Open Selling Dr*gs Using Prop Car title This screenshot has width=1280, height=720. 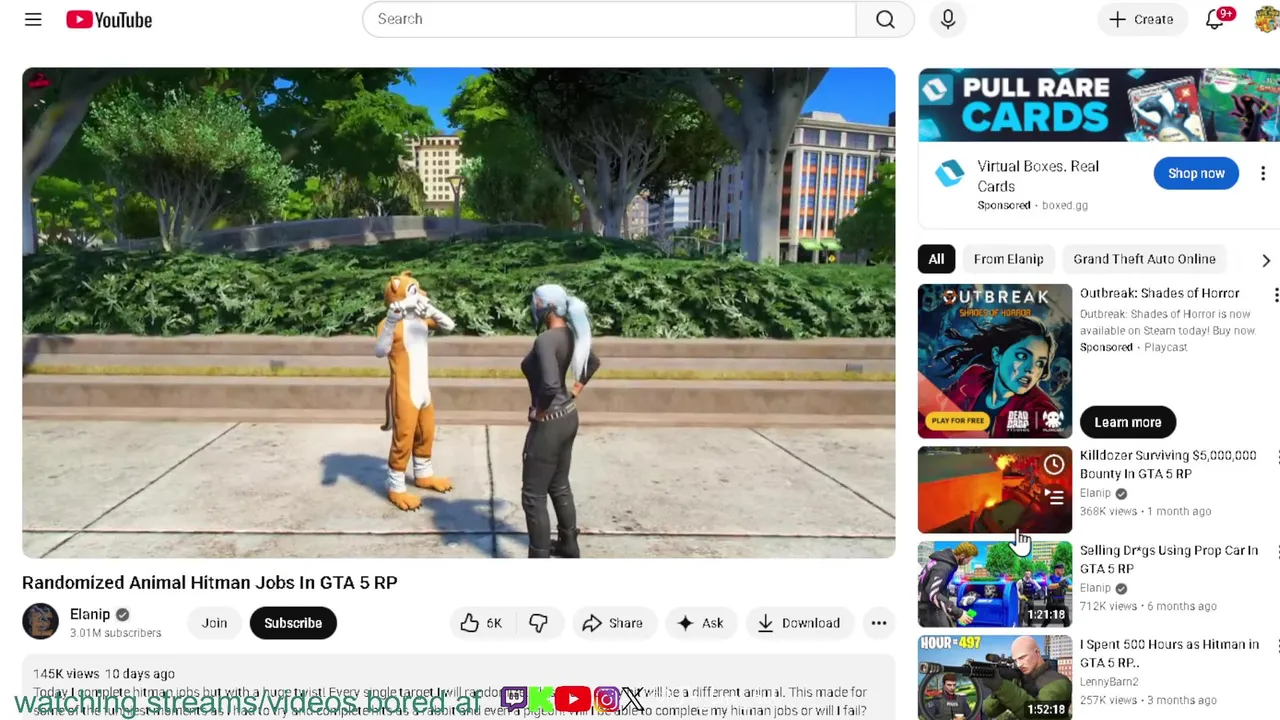[x=1169, y=559]
